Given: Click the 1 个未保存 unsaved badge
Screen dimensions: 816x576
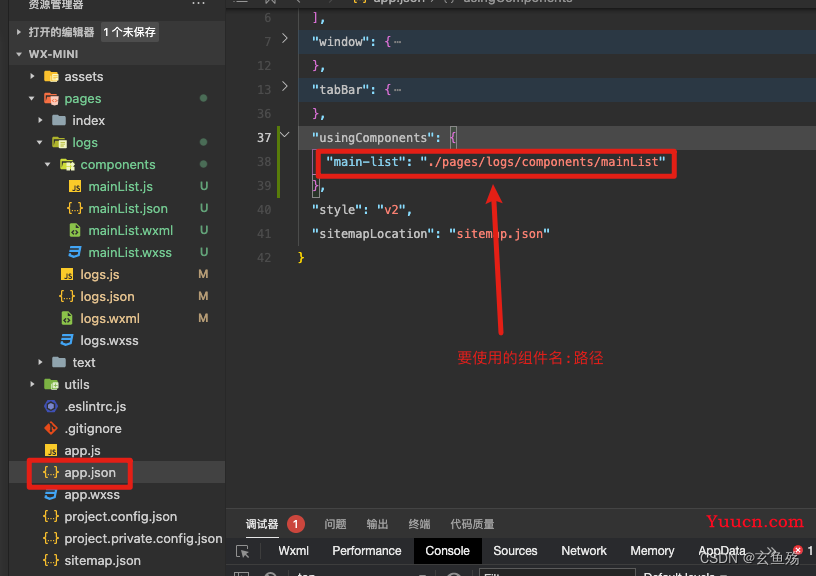Looking at the screenshot, I should tap(130, 32).
